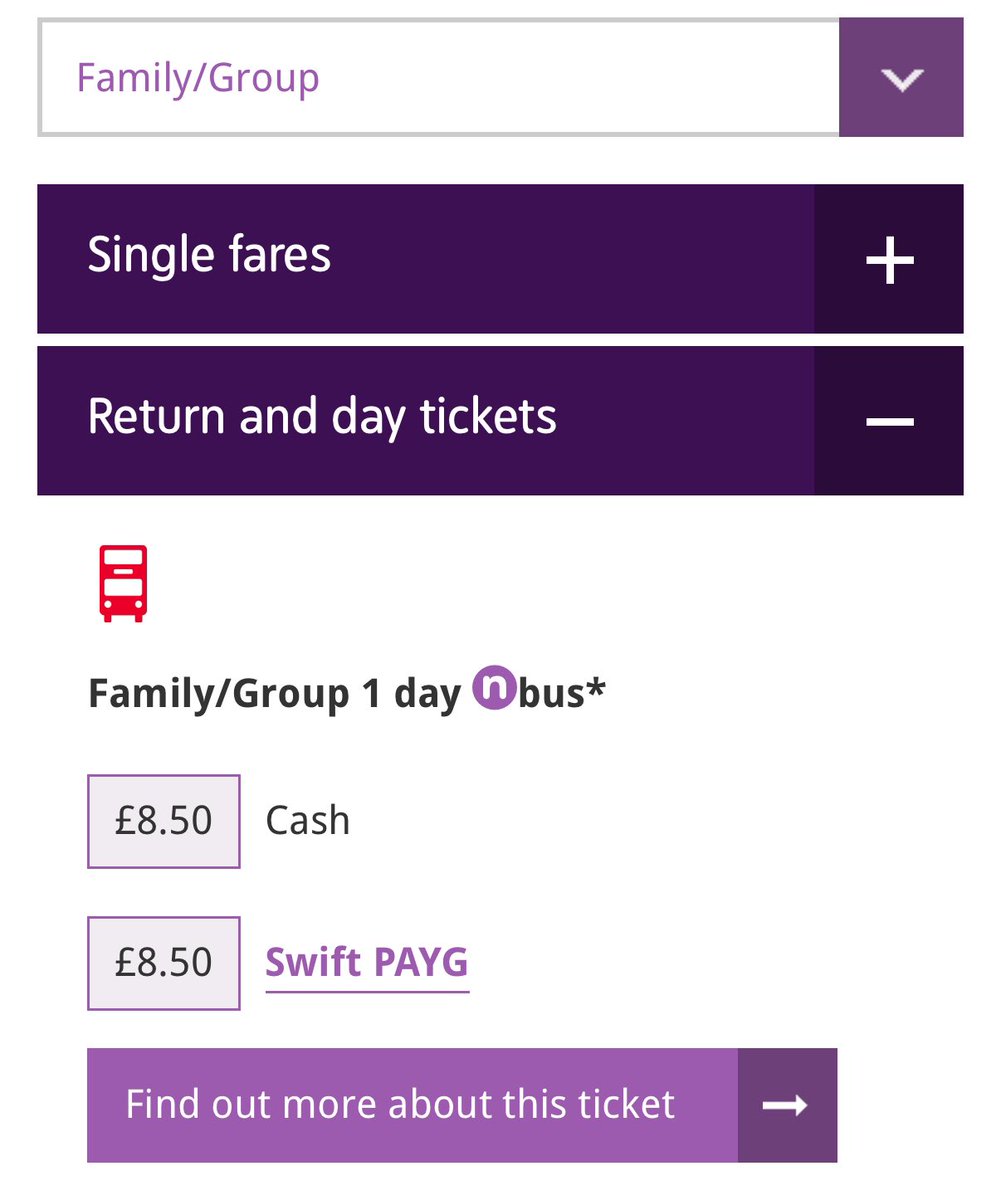The width and height of the screenshot is (1001, 1200).
Task: Click the asterisk after nbus
Action: click(596, 687)
